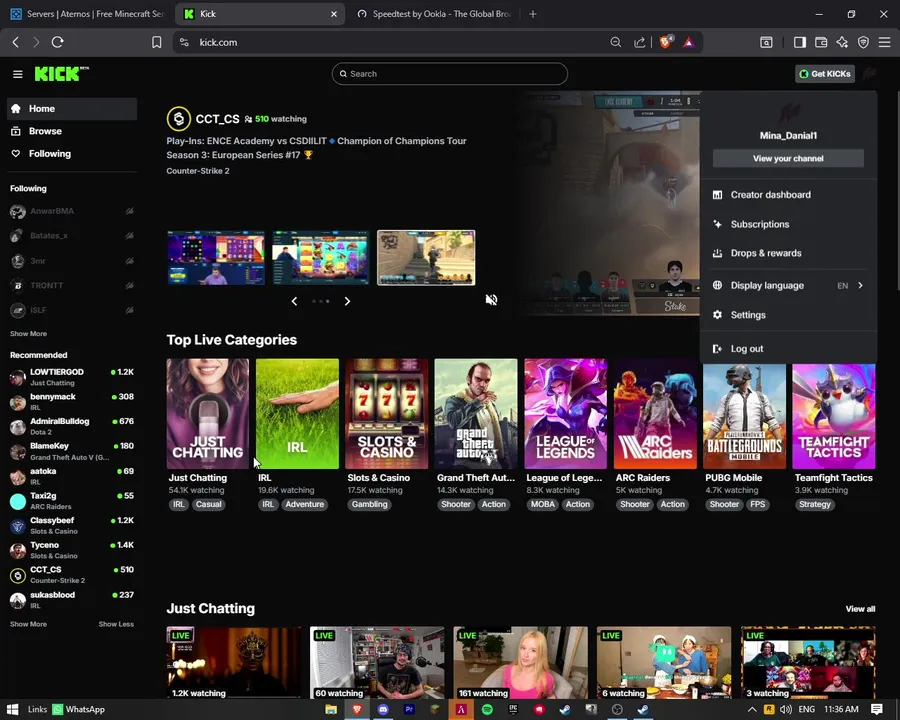Open the IRL category card
900x720 pixels.
pos(297,414)
